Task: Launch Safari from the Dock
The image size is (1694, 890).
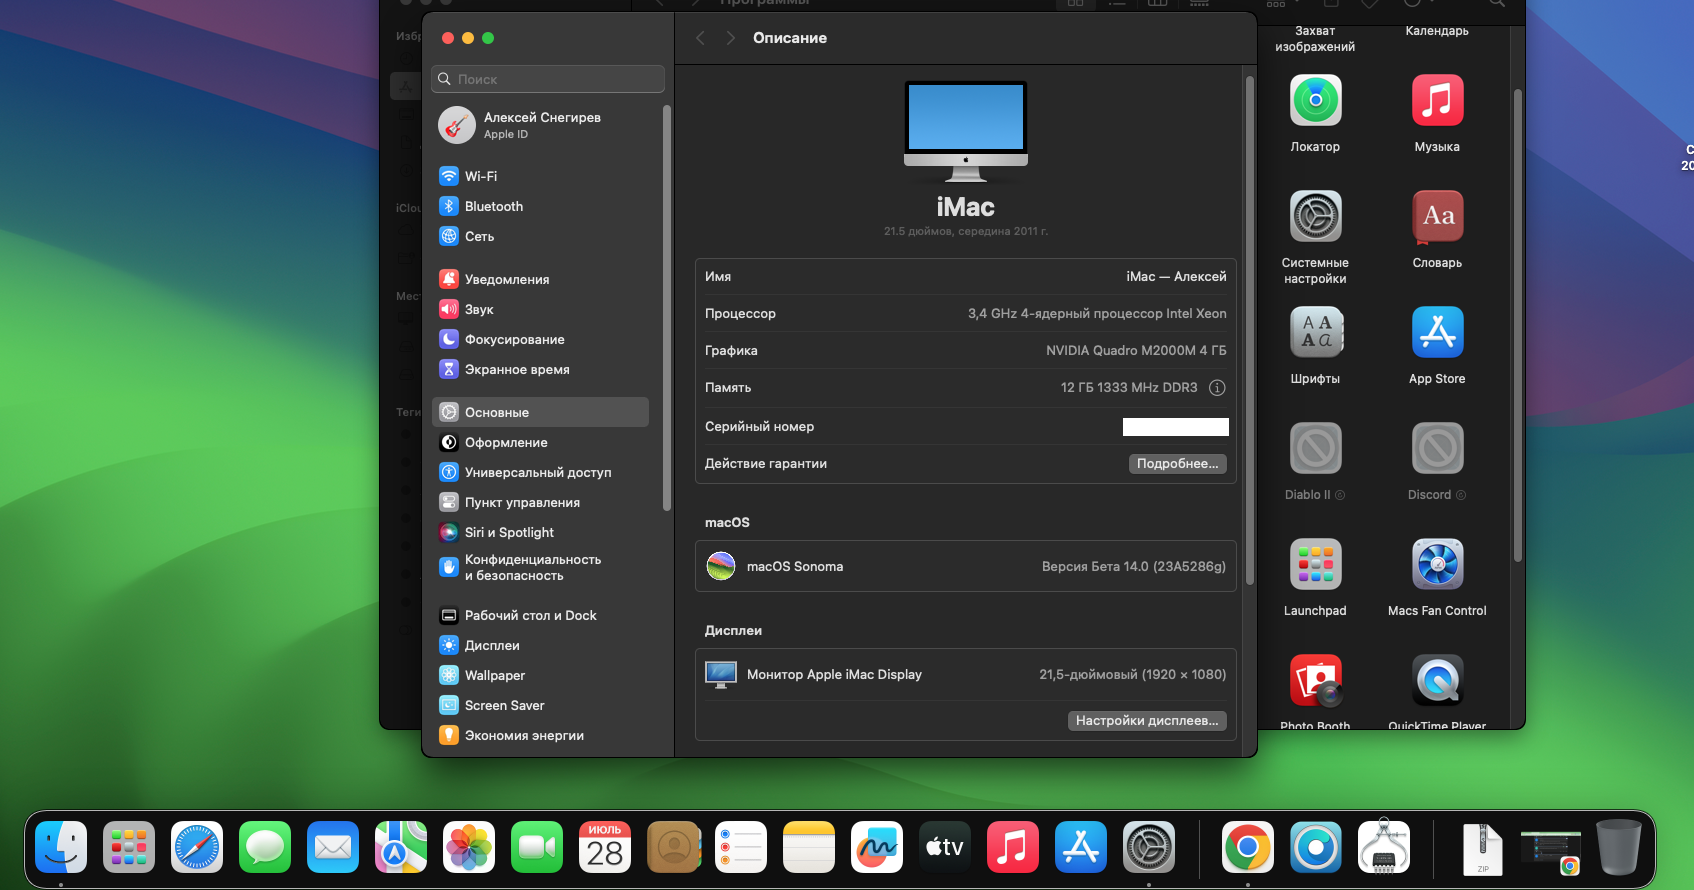Action: click(197, 847)
